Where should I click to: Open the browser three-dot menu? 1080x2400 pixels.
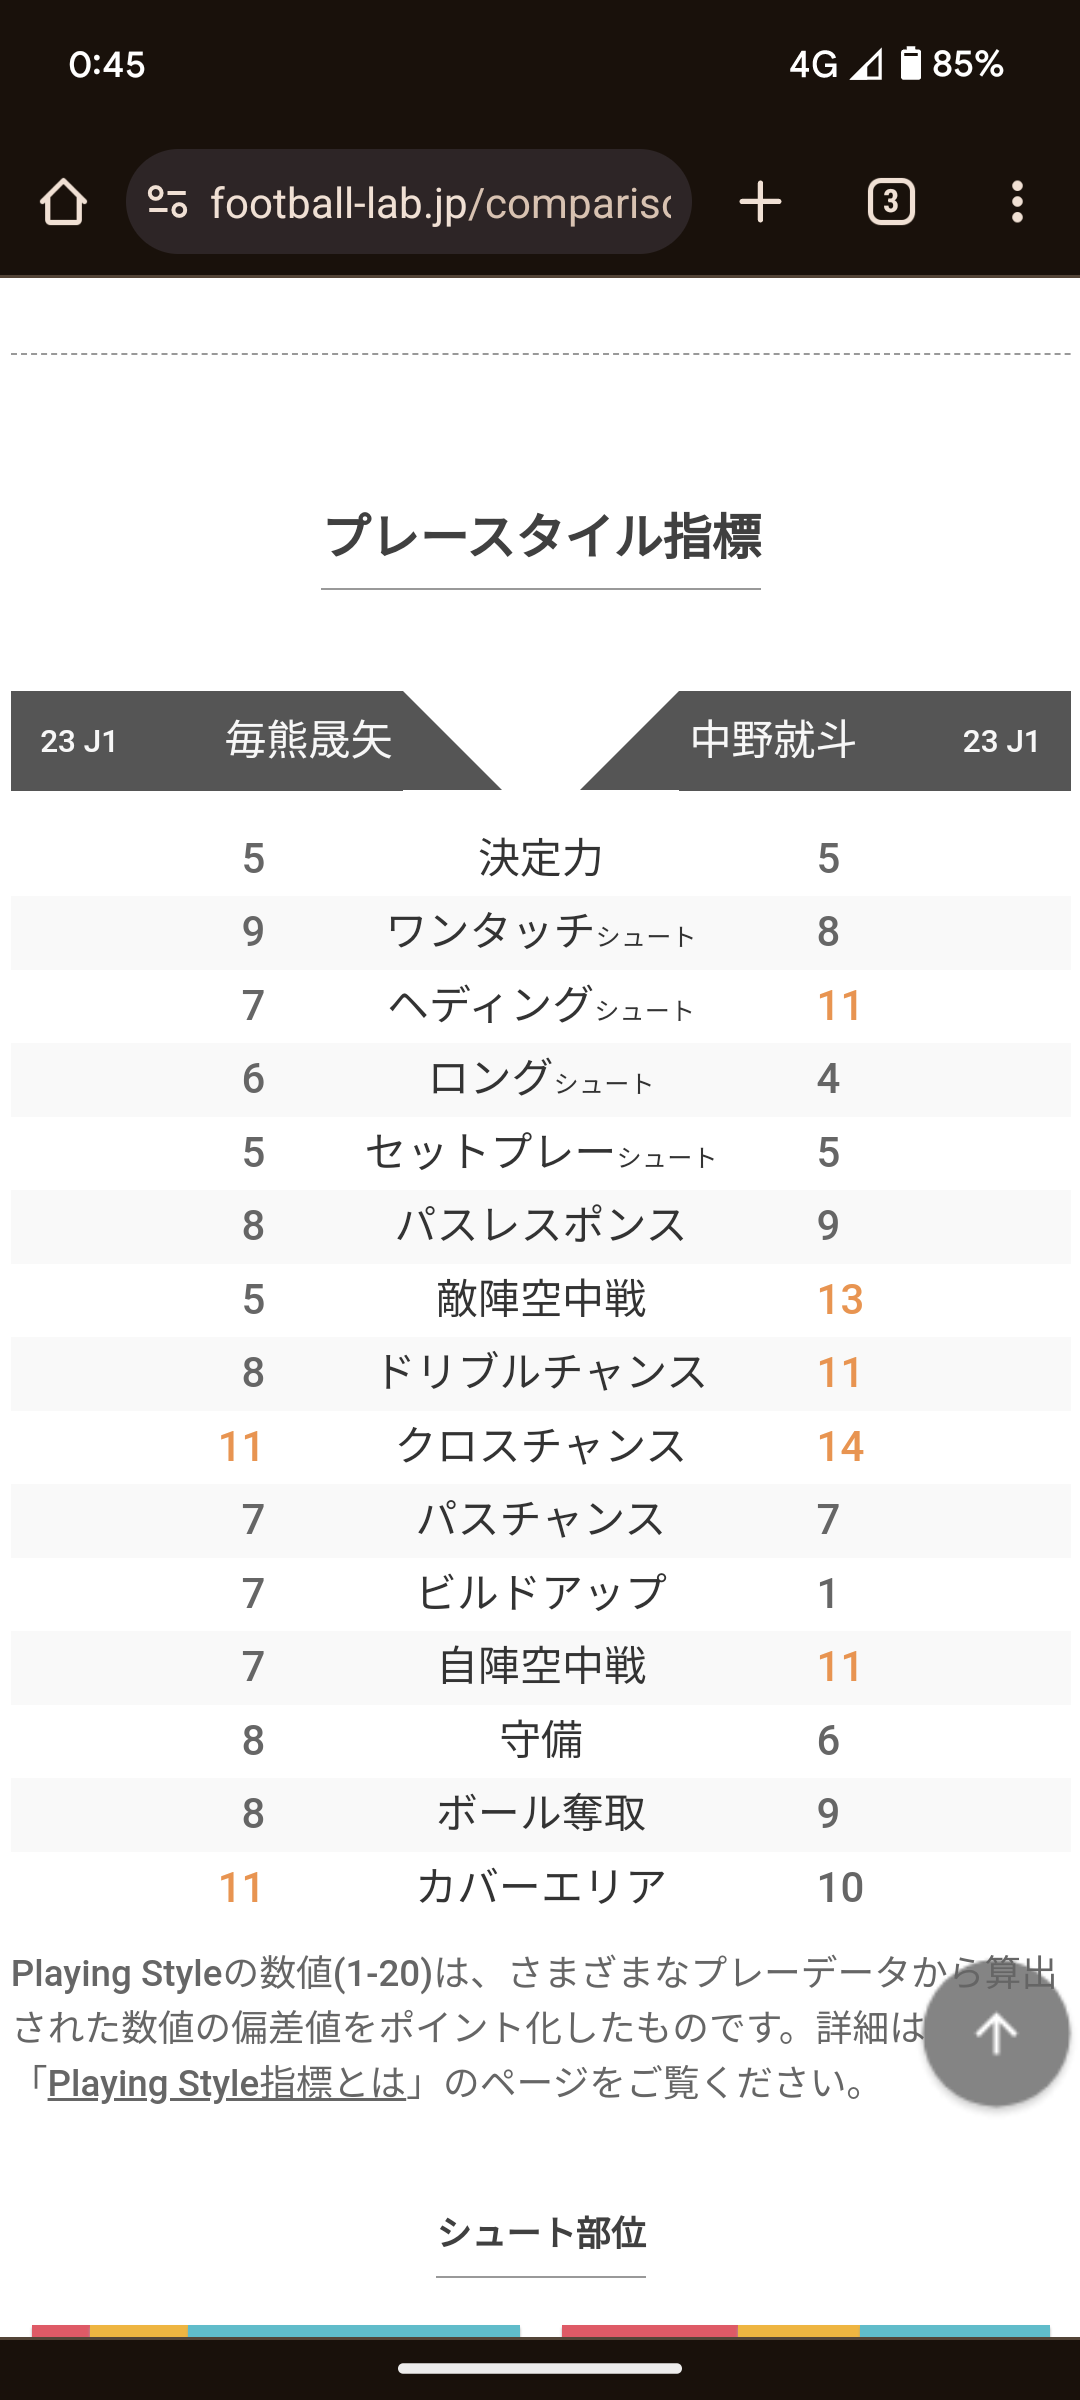click(1017, 202)
